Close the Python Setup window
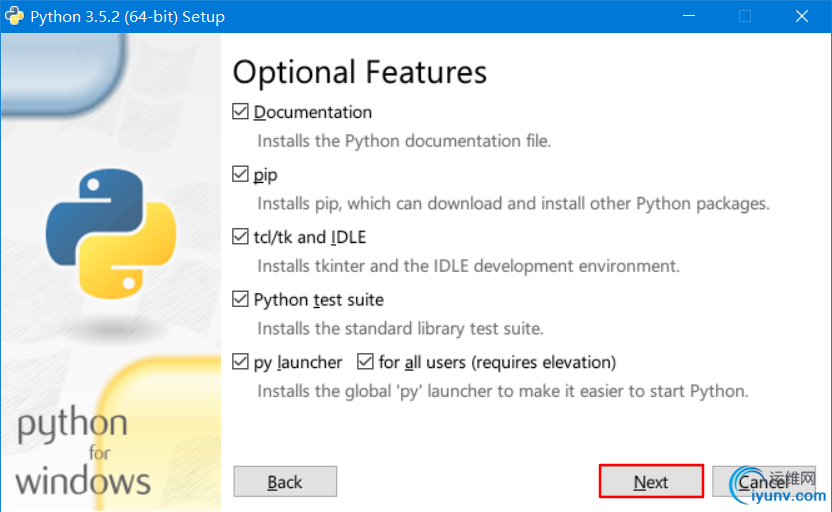Image resolution: width=832 pixels, height=512 pixels. click(x=802, y=16)
